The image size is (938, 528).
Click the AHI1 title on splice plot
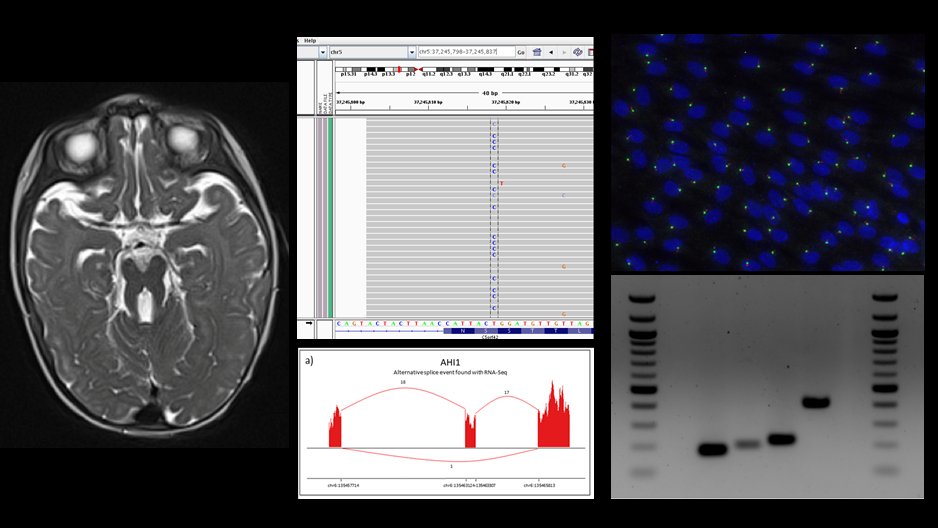point(450,362)
